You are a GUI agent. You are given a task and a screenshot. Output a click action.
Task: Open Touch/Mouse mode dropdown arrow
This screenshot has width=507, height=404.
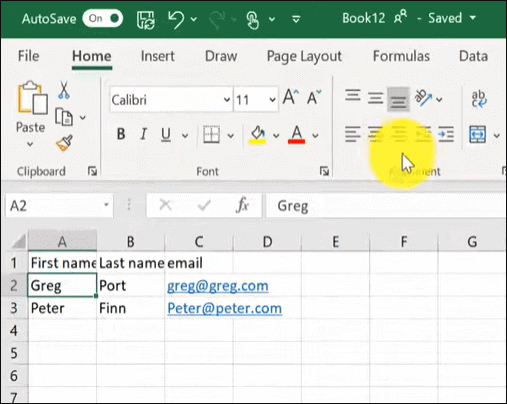(x=272, y=19)
